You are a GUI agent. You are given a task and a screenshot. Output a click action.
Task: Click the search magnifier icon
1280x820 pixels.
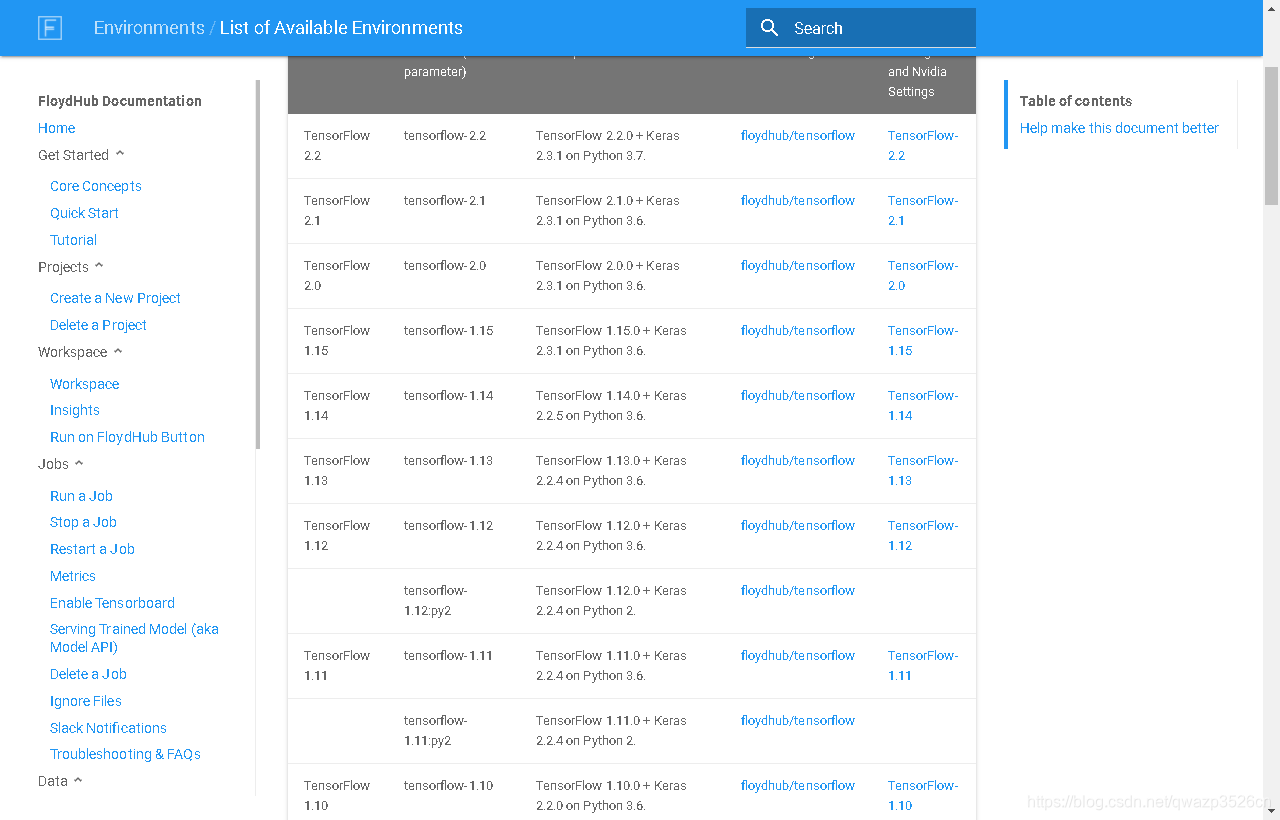point(769,28)
